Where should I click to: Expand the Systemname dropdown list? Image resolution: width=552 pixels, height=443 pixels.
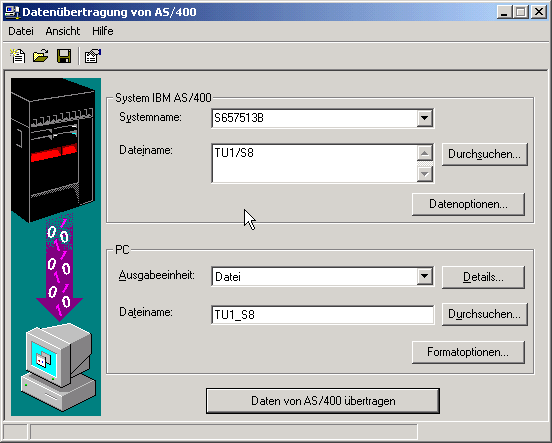(x=425, y=118)
